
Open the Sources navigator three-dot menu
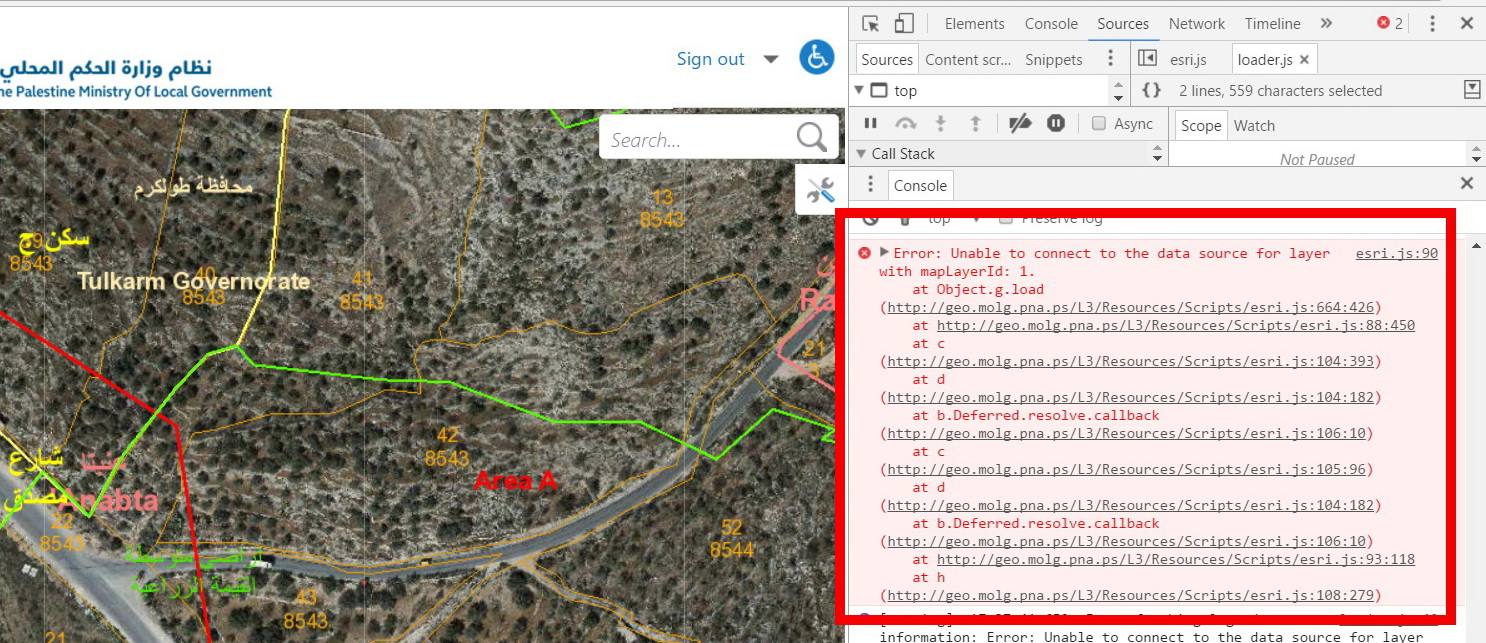pyautogui.click(x=1110, y=59)
